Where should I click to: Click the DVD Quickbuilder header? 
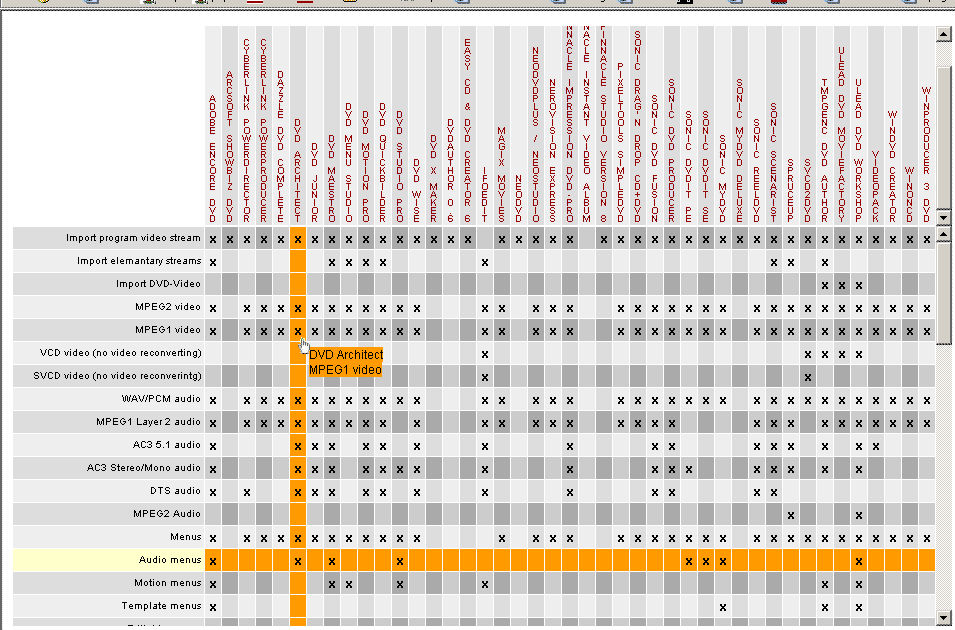click(x=383, y=163)
